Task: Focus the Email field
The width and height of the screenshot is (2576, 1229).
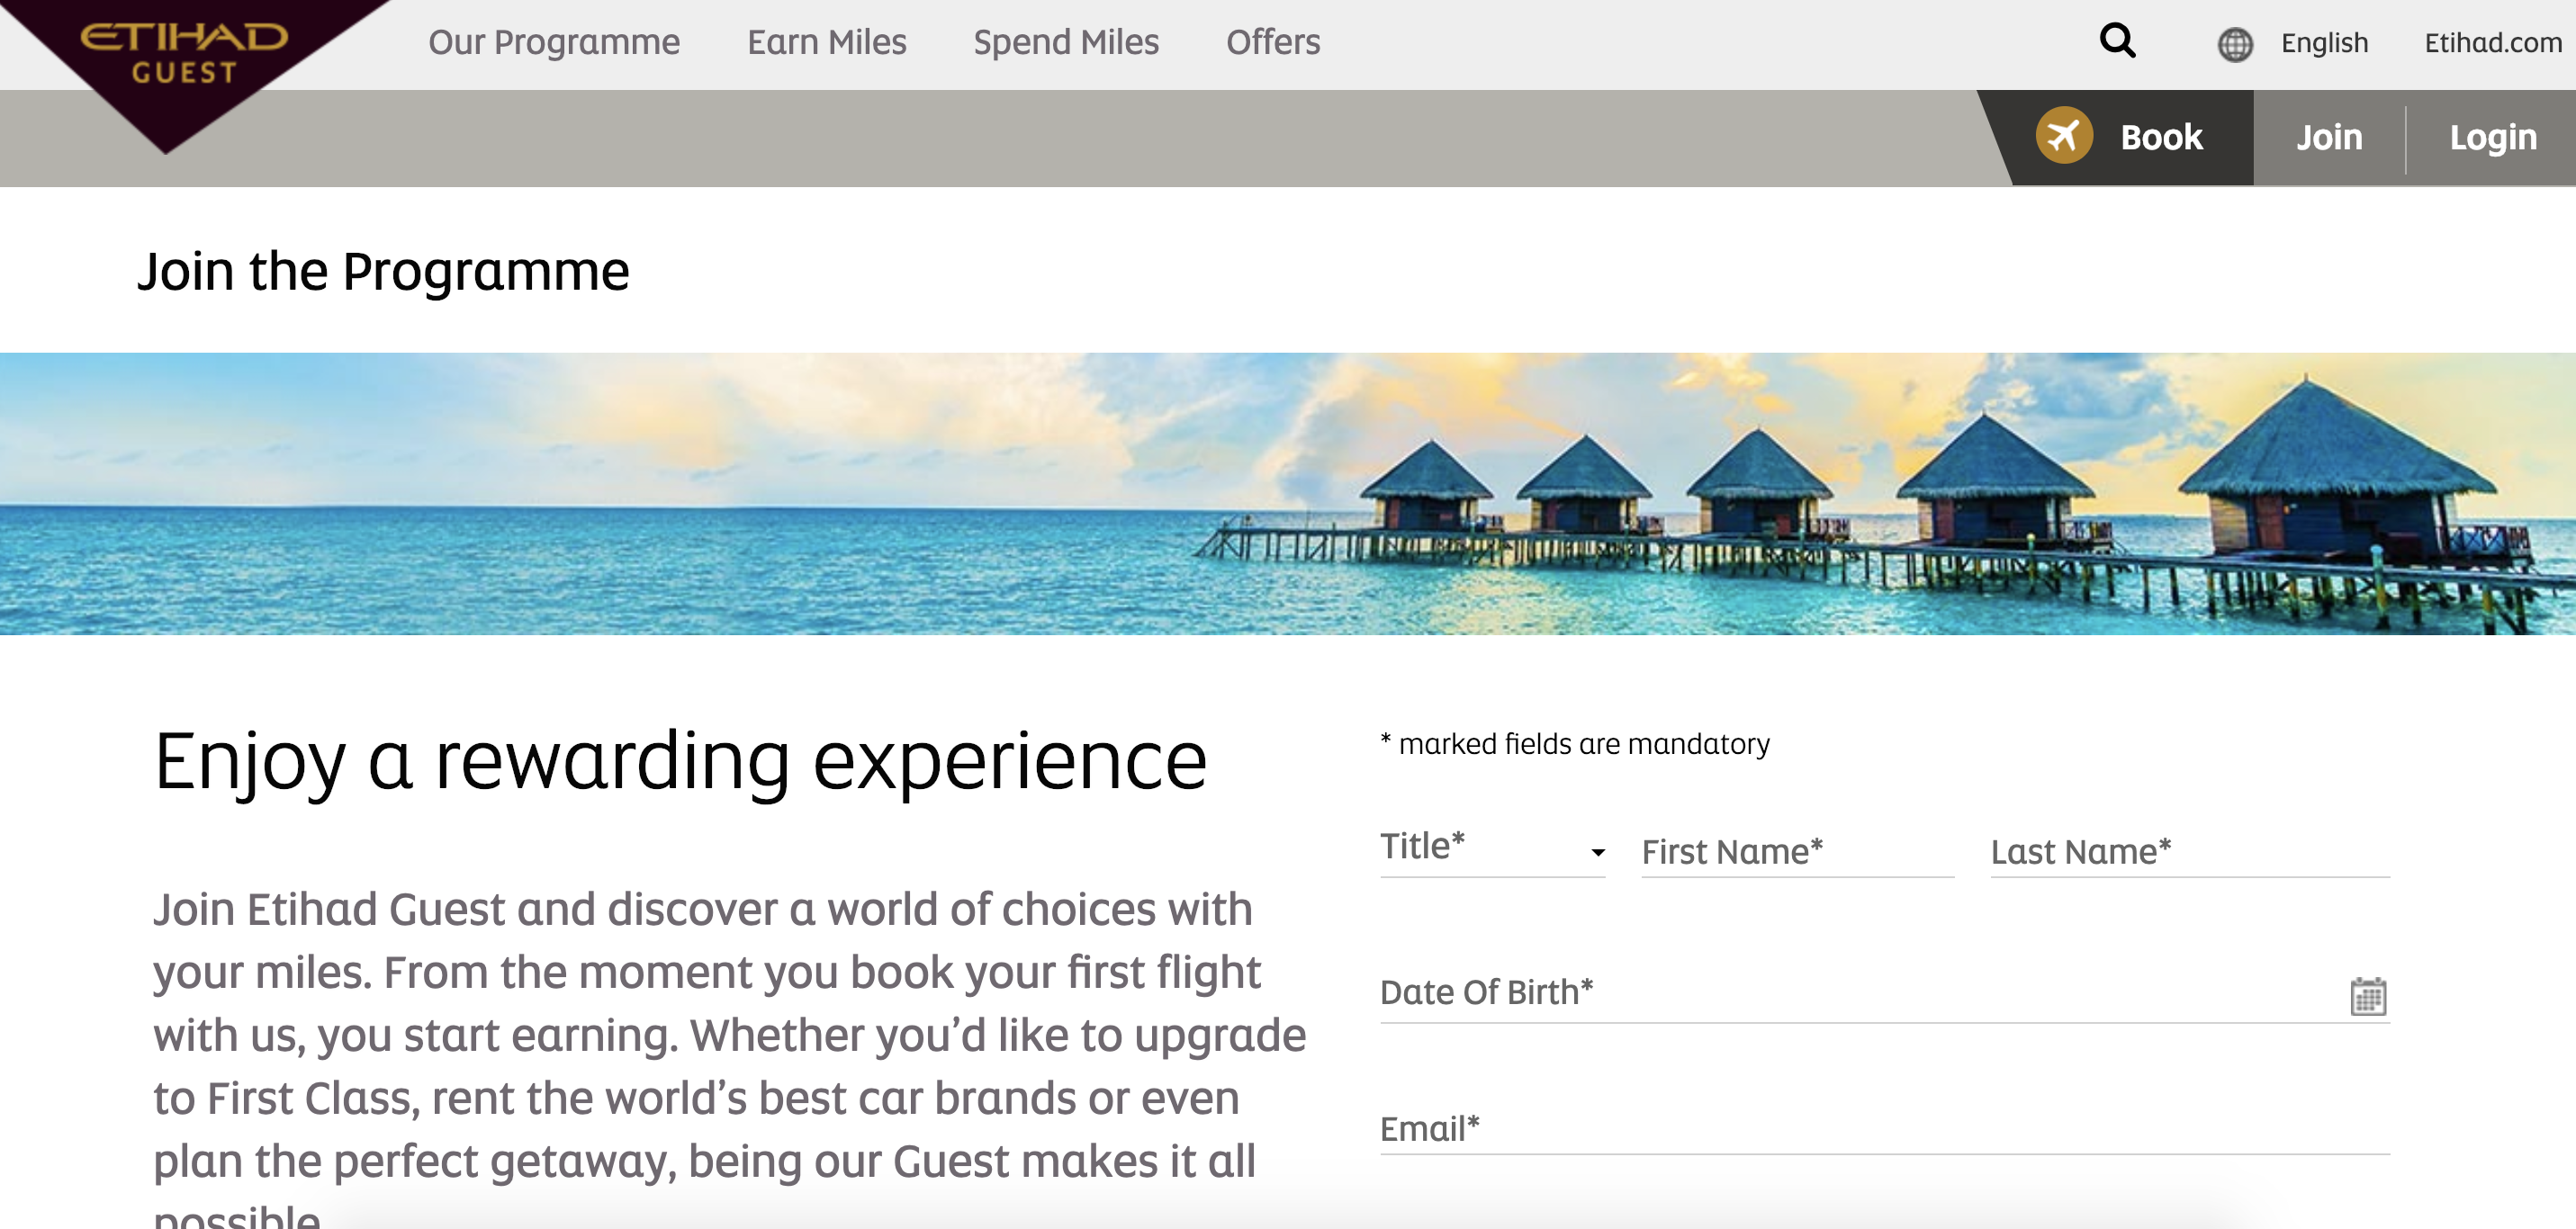Action: click(1884, 1129)
